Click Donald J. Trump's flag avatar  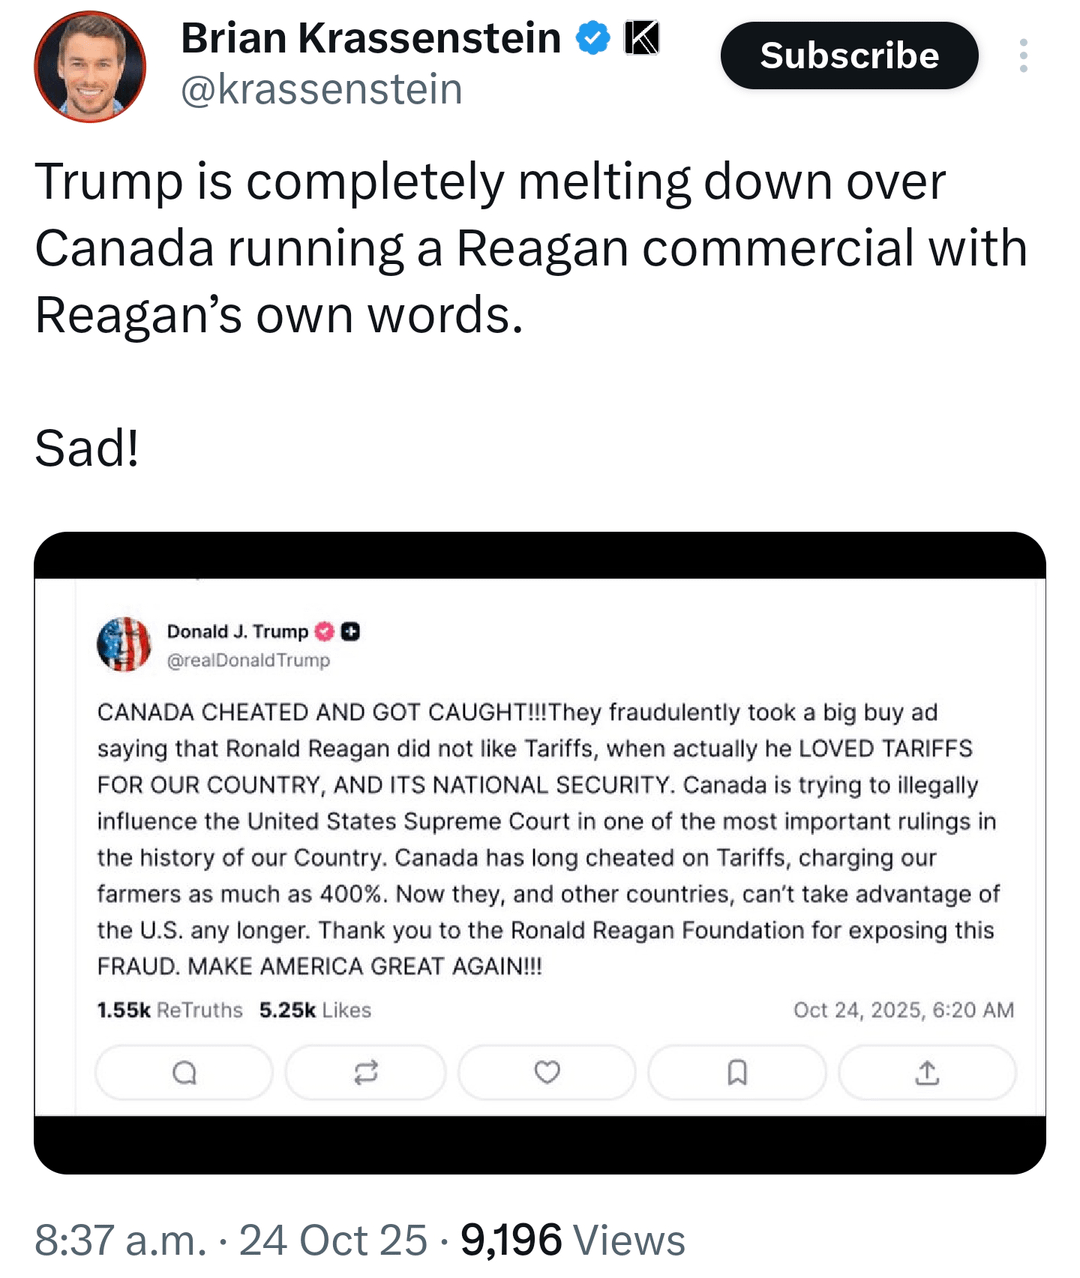click(x=124, y=644)
